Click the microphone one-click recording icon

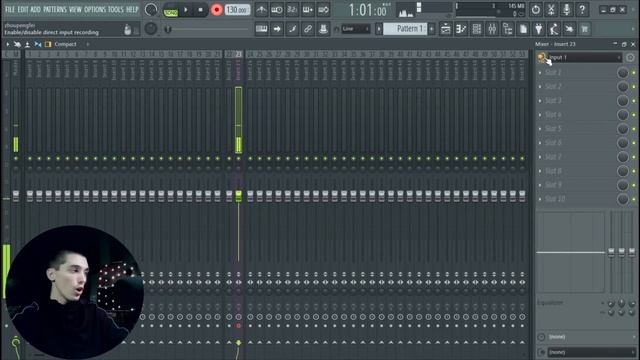567,9
